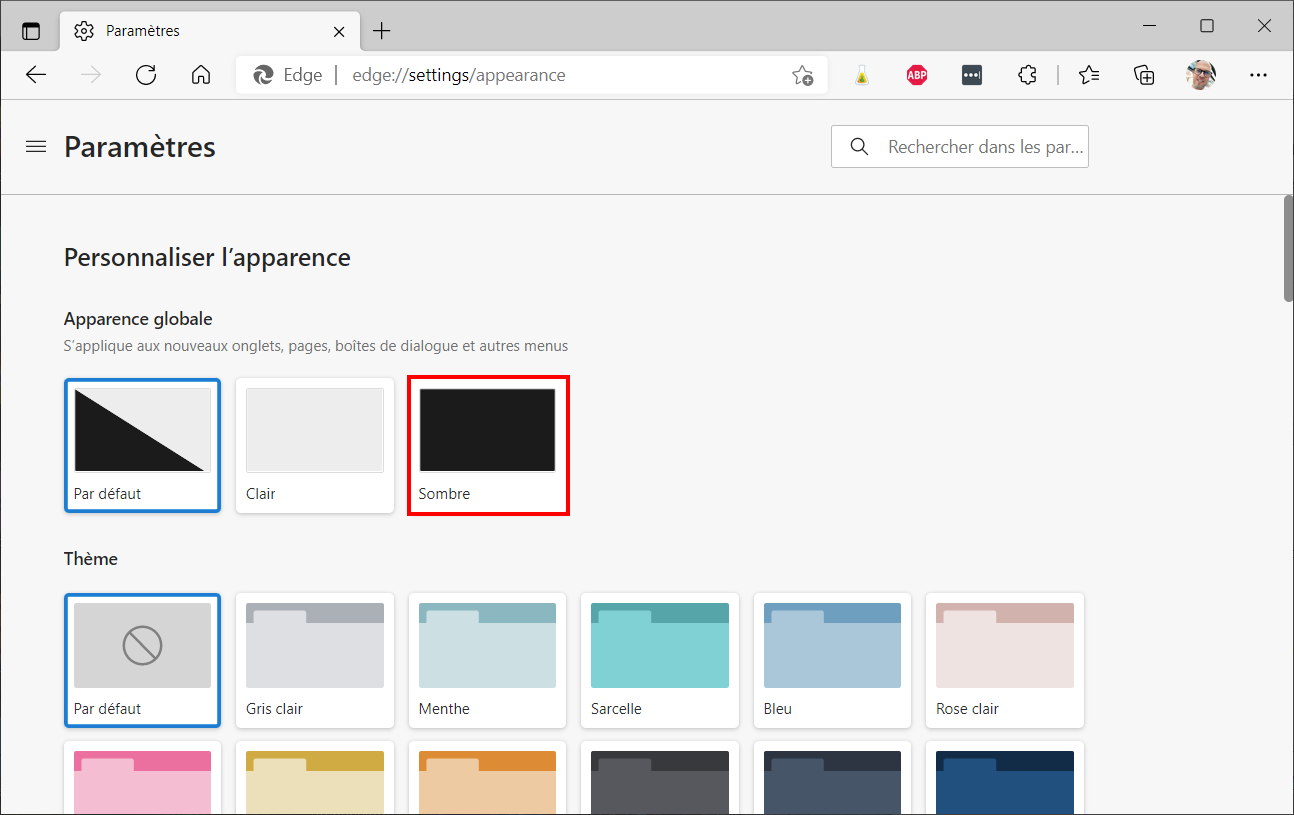Open the Favorites list star icon
This screenshot has height=815, width=1294.
point(1089,75)
